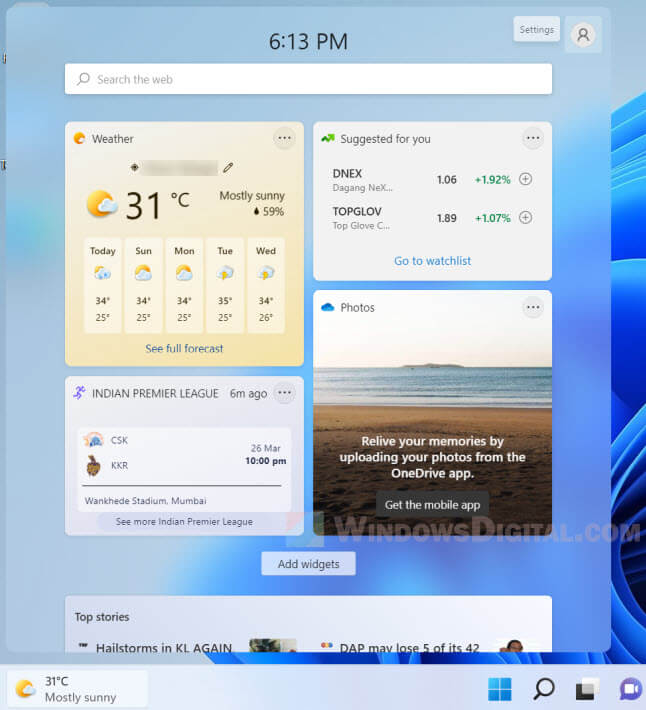Click Wankhede Stadium, Mumbai venue text
The width and height of the screenshot is (646, 710).
145,501
